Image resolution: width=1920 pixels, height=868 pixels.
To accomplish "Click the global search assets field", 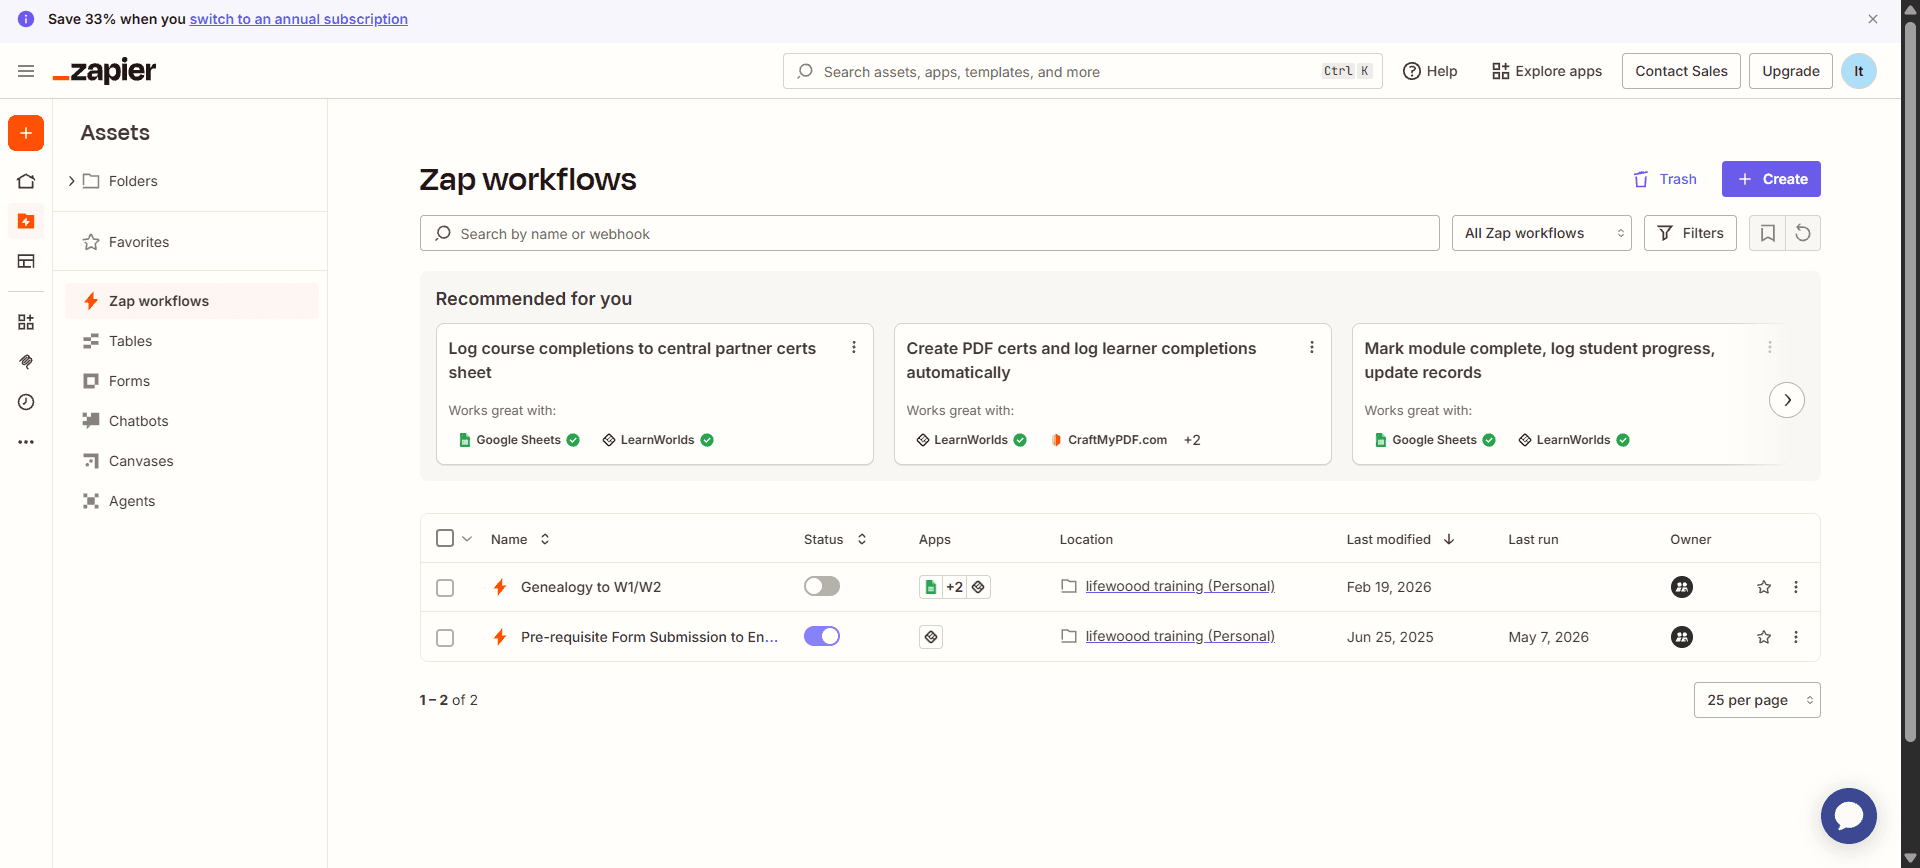I will [x=1082, y=71].
